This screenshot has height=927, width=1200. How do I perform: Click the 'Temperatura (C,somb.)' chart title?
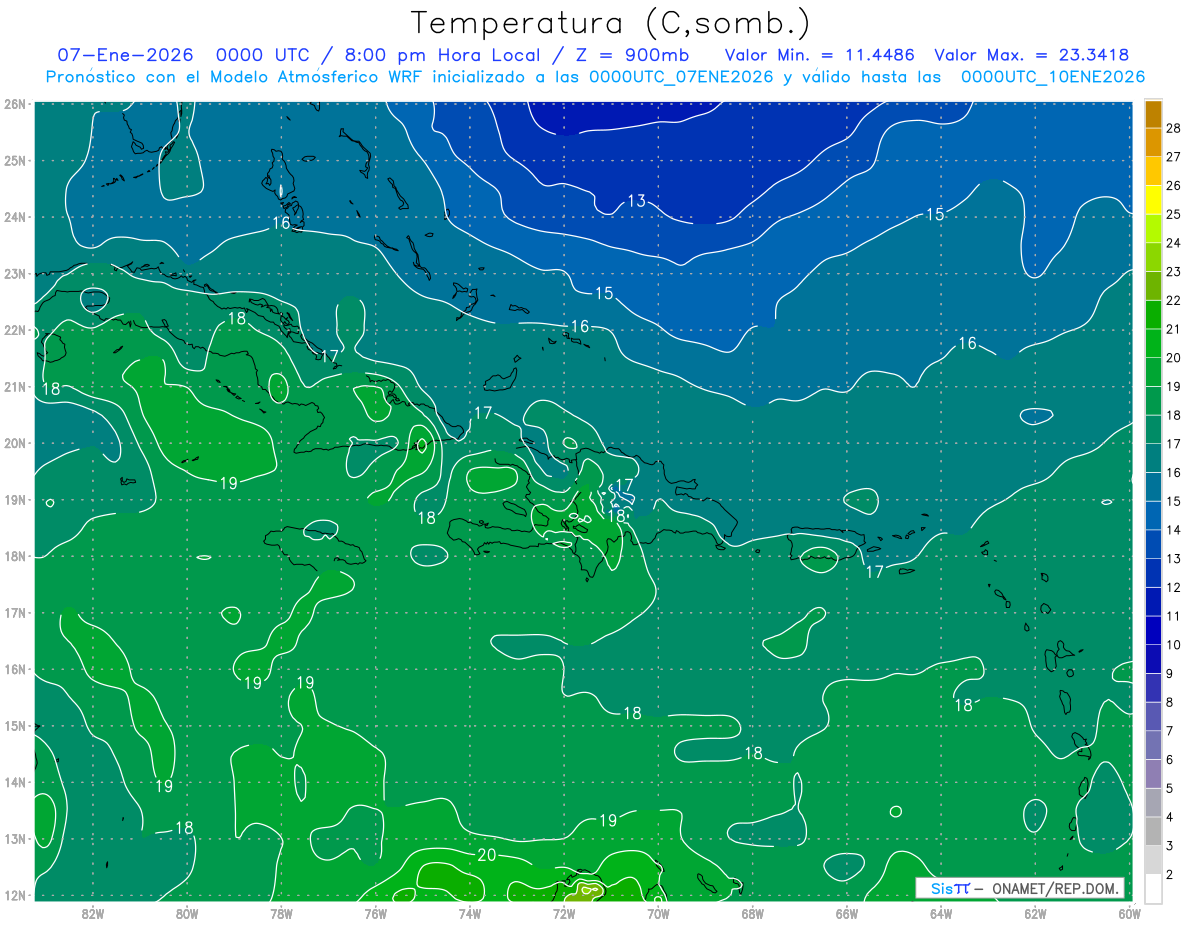pos(611,24)
